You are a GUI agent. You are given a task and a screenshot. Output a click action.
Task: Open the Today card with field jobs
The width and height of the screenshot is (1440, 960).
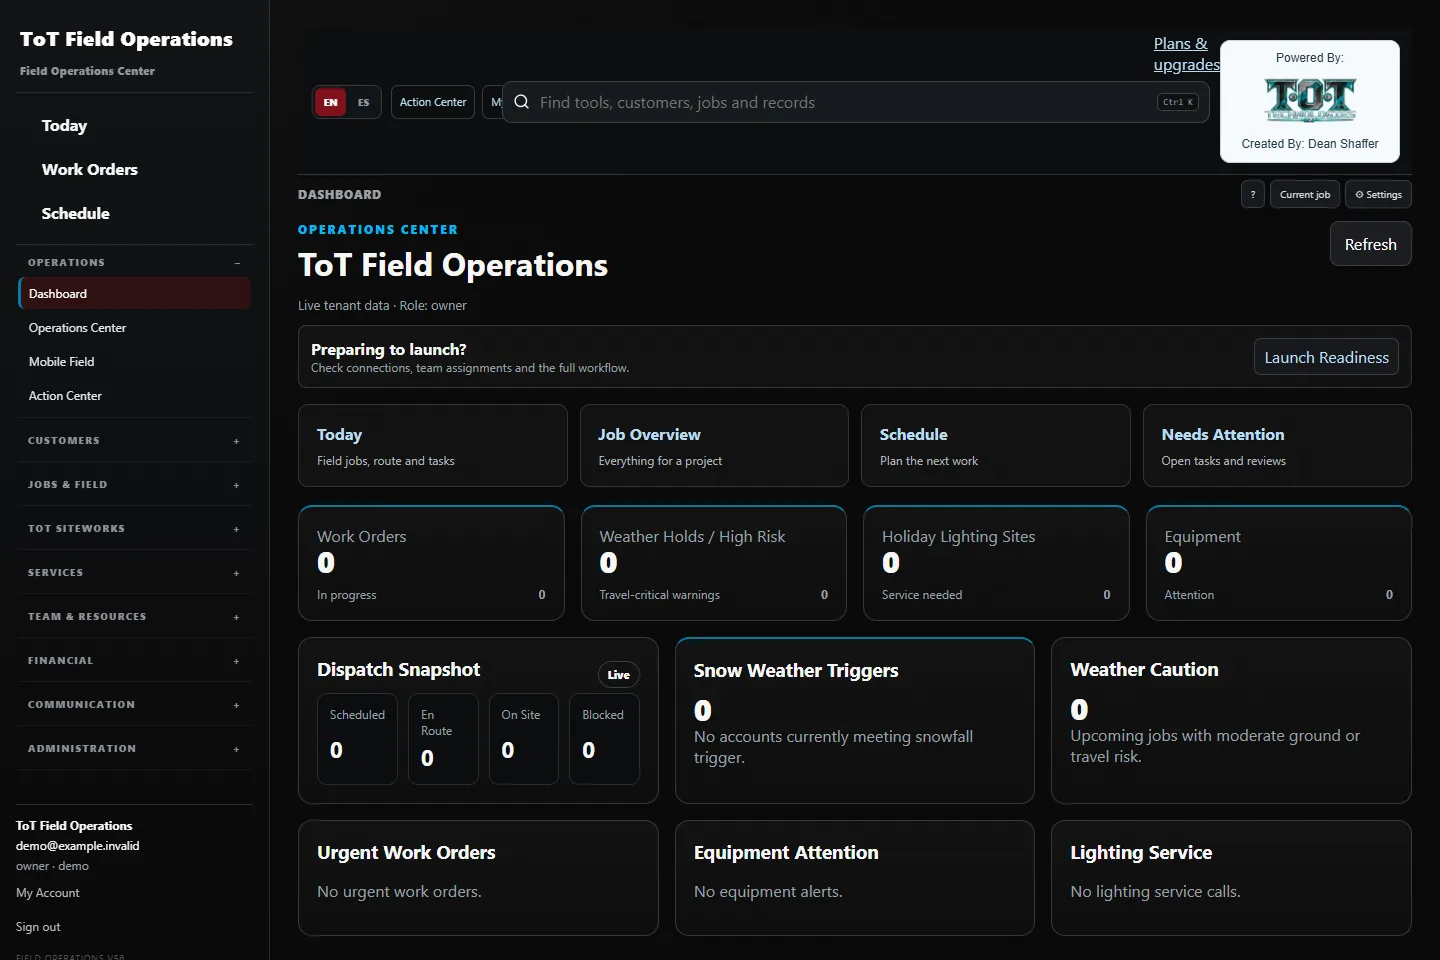tap(433, 446)
